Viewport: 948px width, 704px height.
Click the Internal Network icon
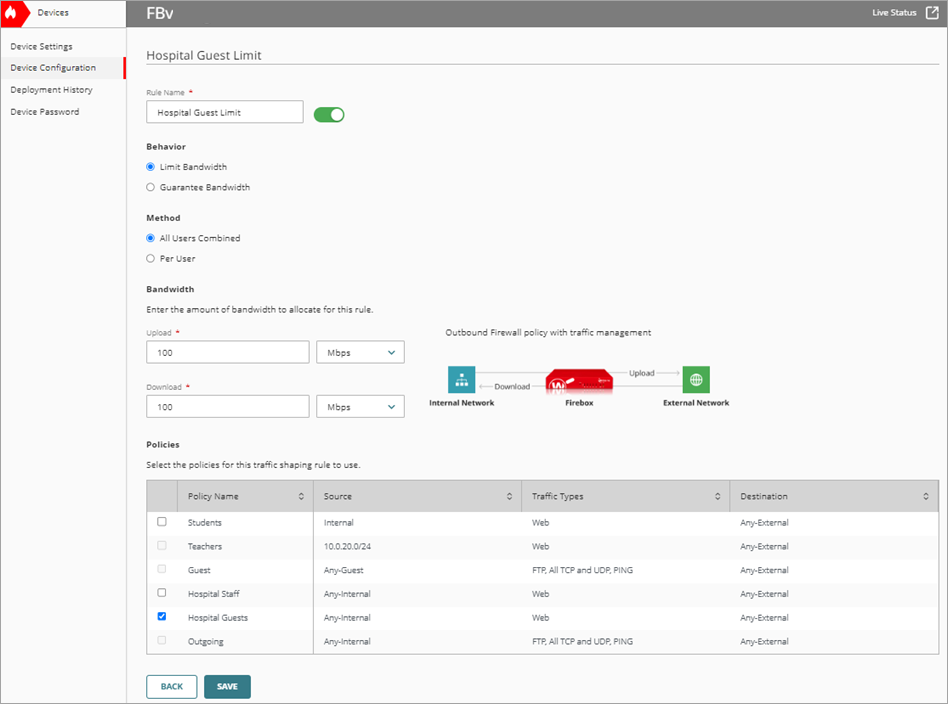pos(462,380)
